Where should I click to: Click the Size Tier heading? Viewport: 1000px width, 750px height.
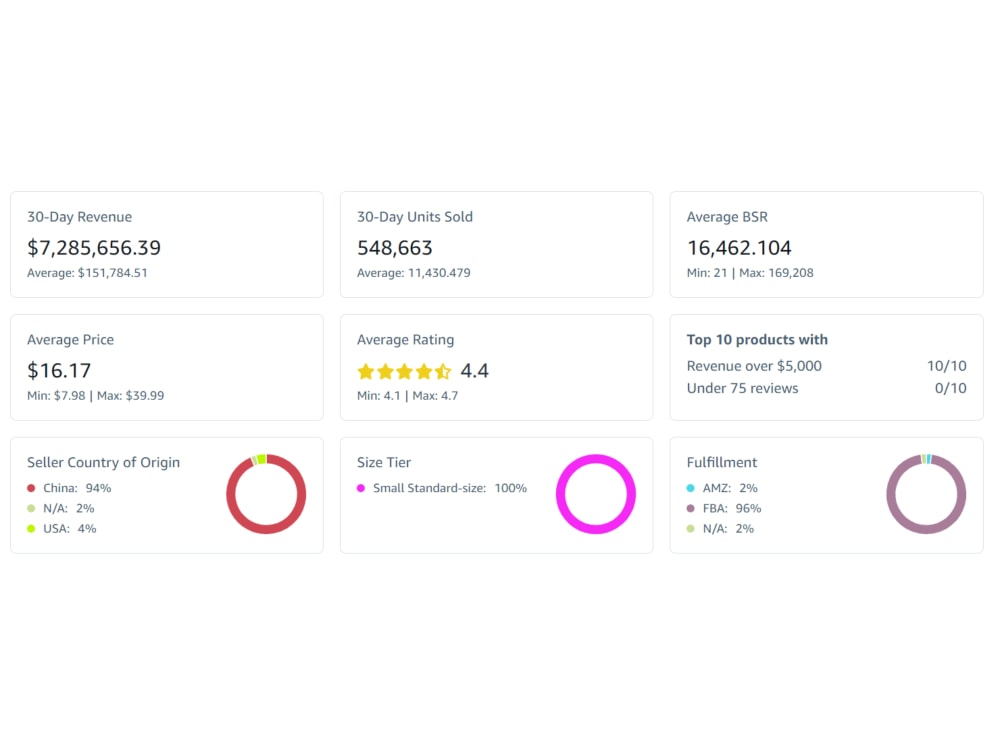click(x=384, y=462)
